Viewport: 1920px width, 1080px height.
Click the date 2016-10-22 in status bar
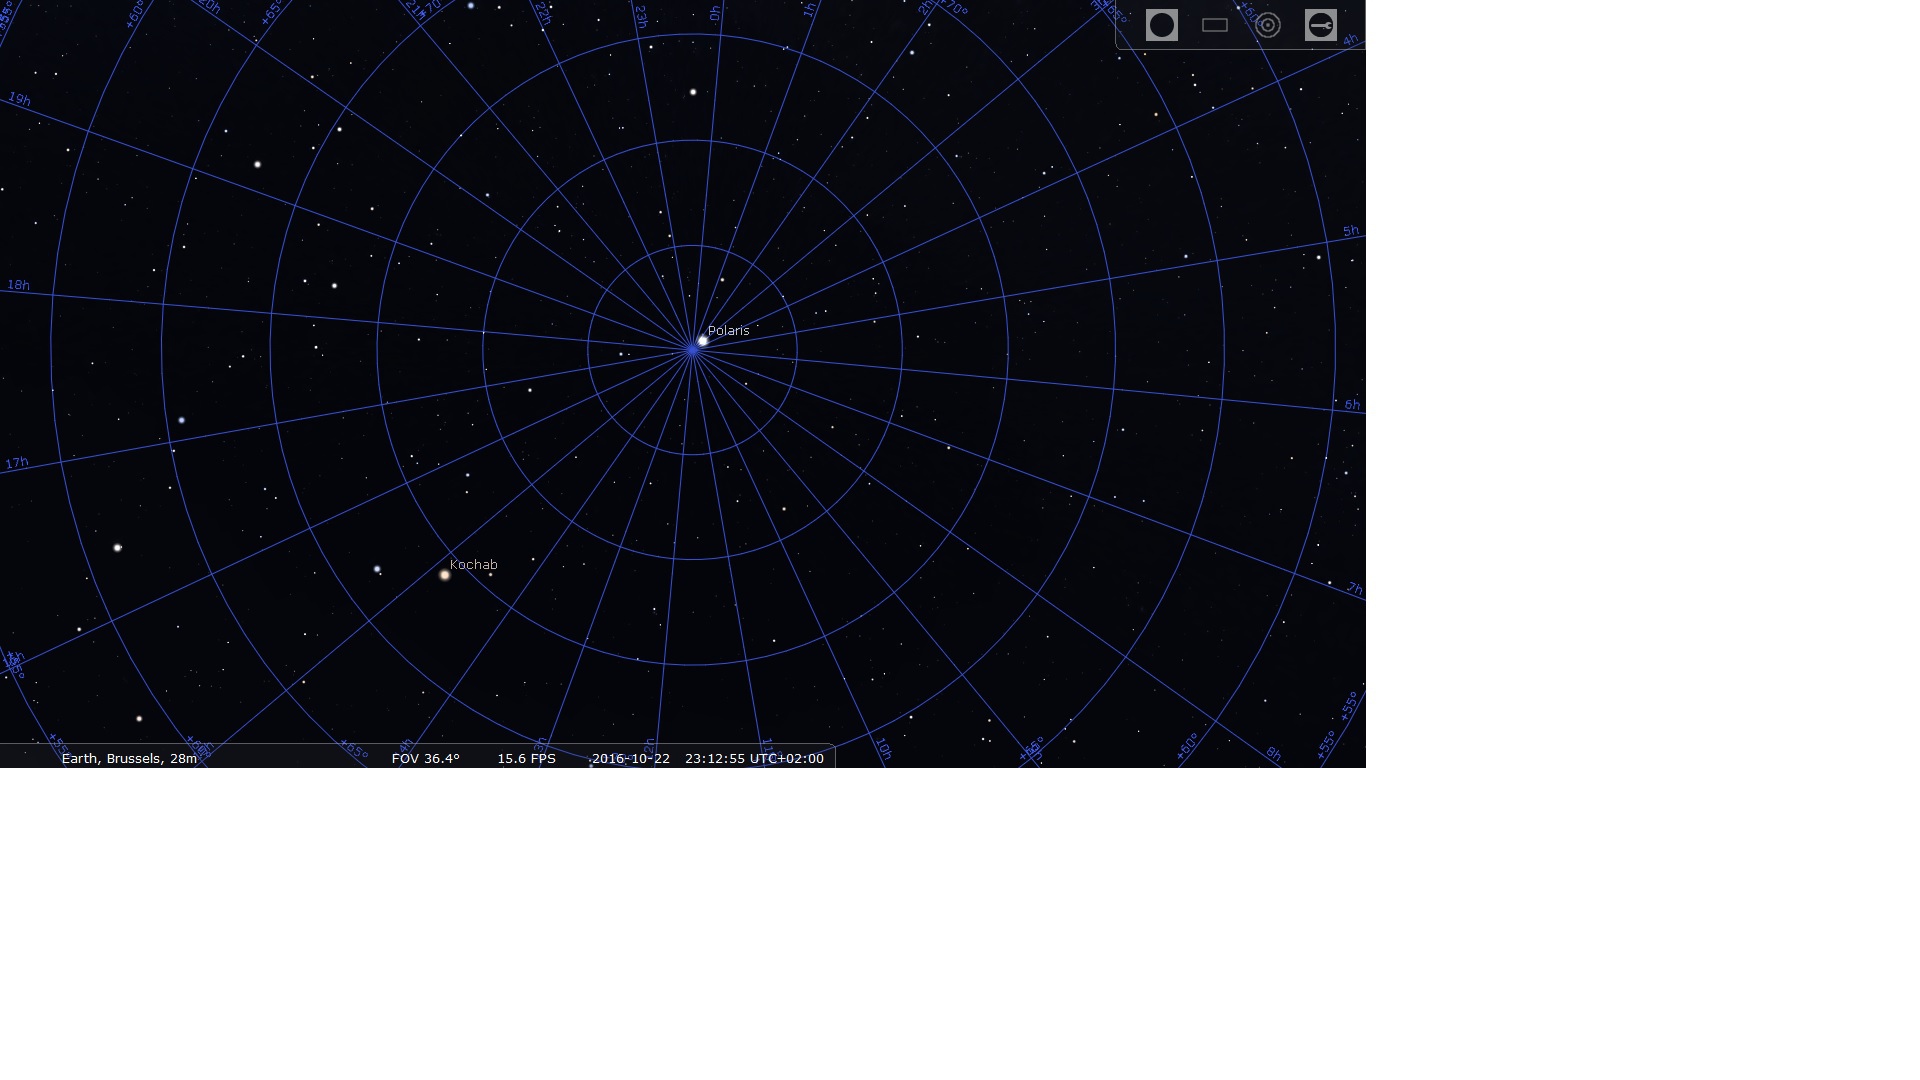tap(631, 759)
